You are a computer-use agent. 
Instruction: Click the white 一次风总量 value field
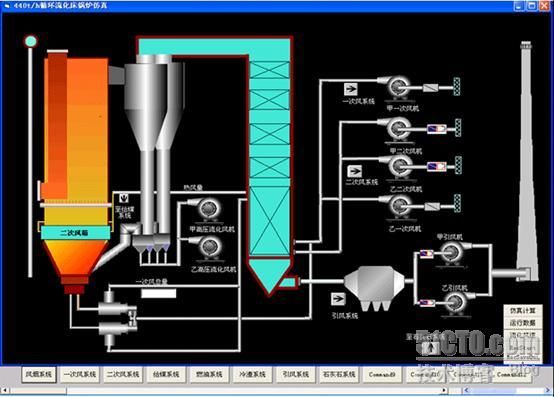point(159,293)
